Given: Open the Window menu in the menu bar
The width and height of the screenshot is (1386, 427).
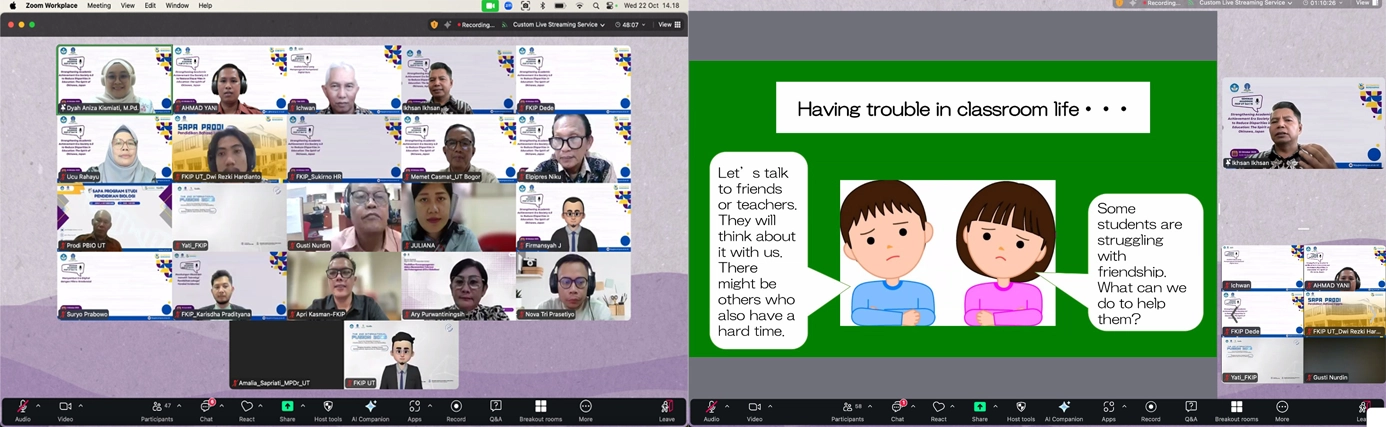Looking at the screenshot, I should [x=177, y=6].
